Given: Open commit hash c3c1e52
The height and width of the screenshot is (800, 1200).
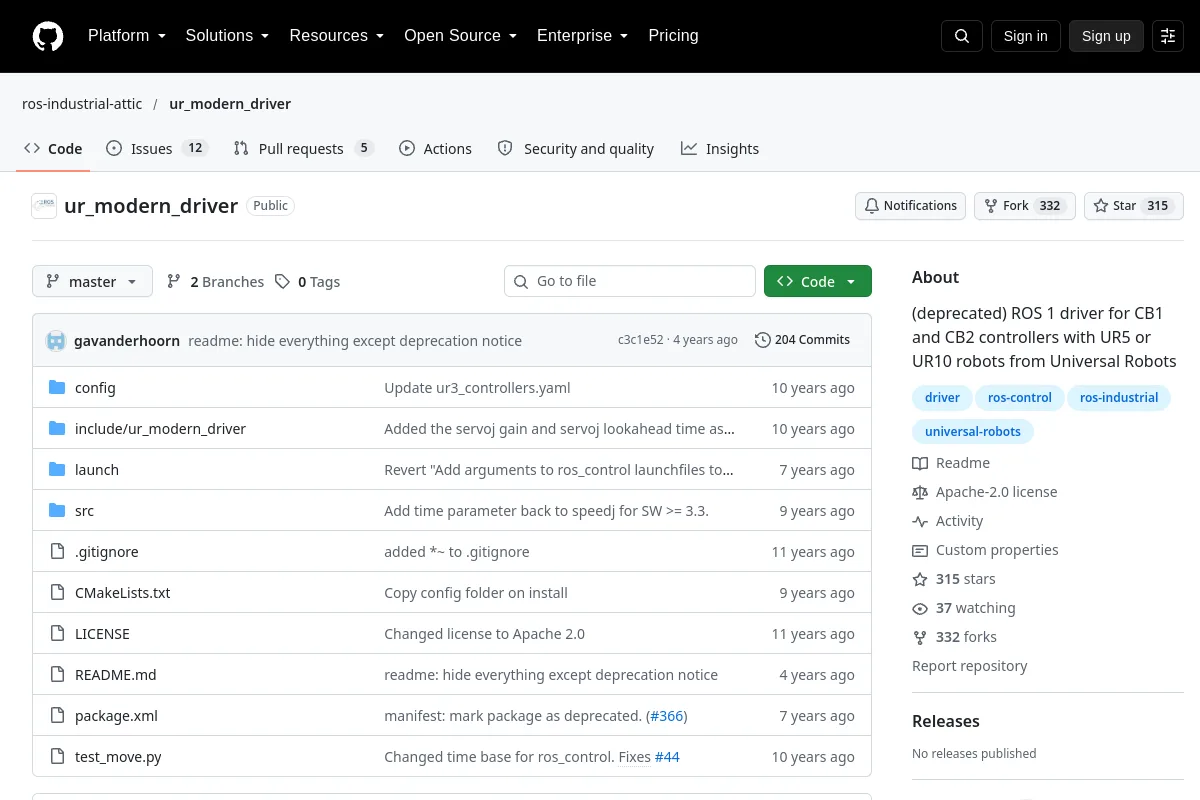Looking at the screenshot, I should point(640,340).
